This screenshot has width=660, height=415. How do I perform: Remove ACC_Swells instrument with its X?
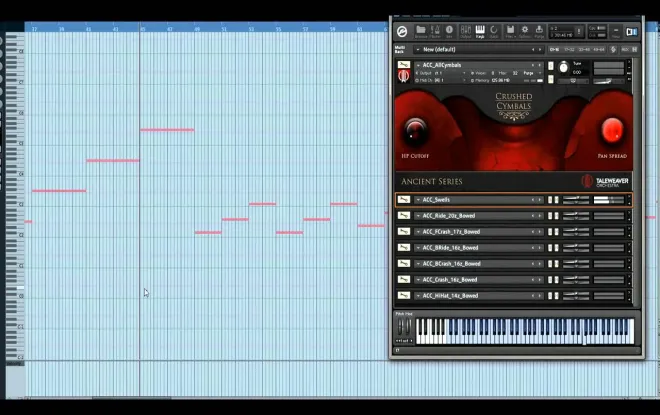click(629, 197)
